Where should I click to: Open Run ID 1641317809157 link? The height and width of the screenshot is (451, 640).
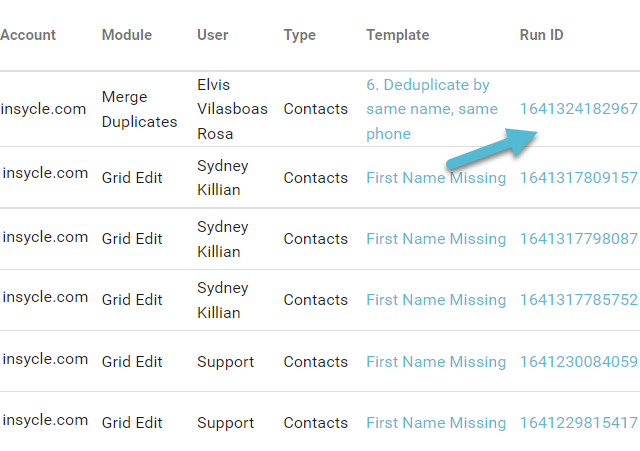578,178
